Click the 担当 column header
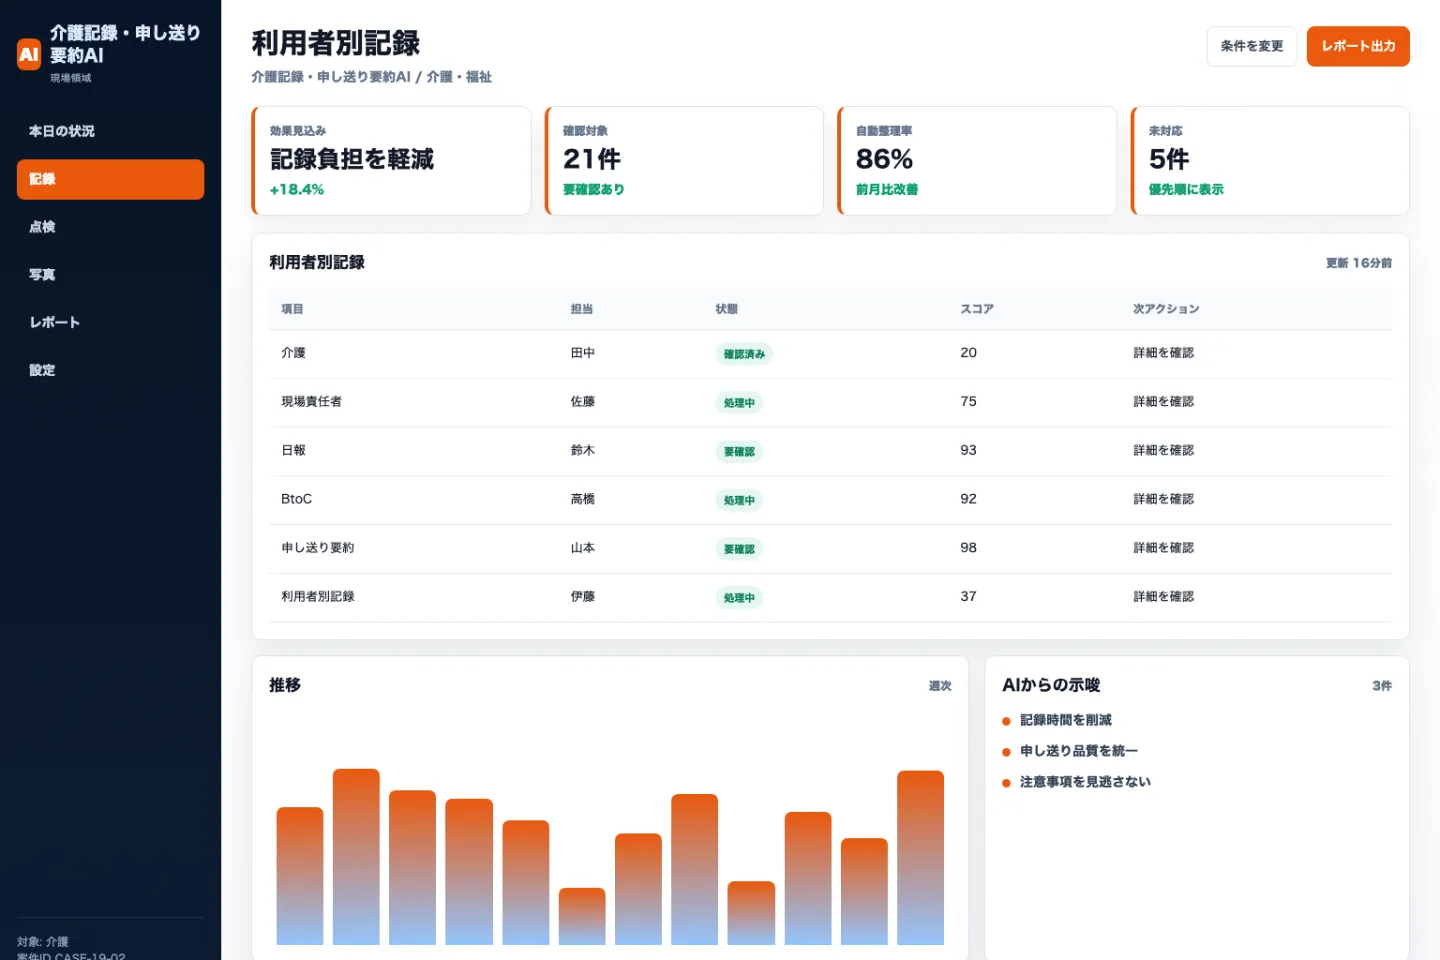Image resolution: width=1440 pixels, height=960 pixels. pos(582,309)
